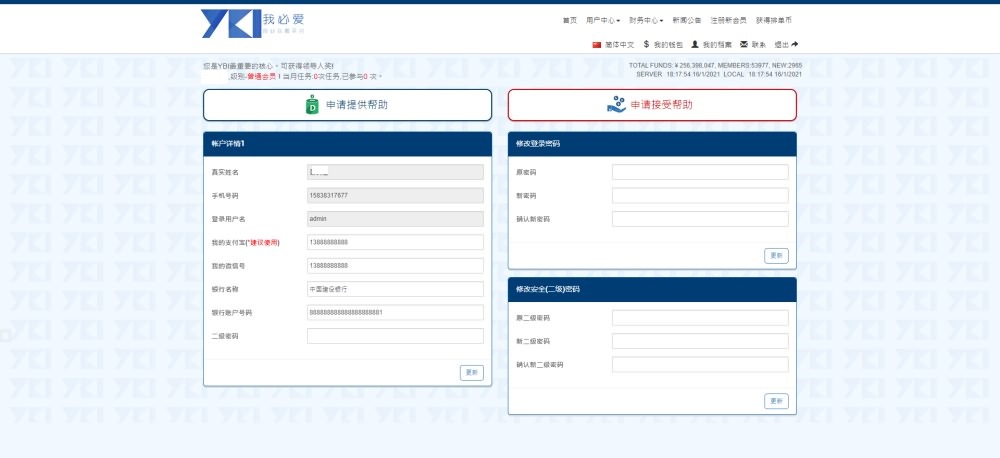This screenshot has width=1000, height=458.
Task: Click the 退出 logout link
Action: 781,45
